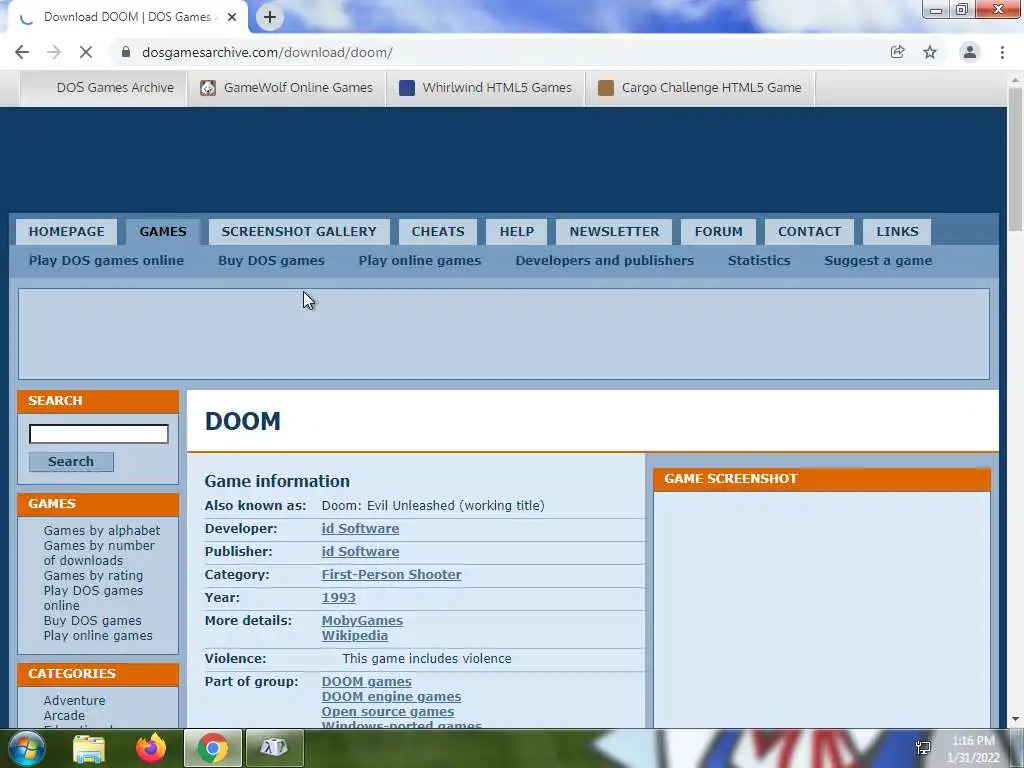Viewport: 1024px width, 768px height.
Task: Click the padlock site info icon
Action: tap(126, 52)
